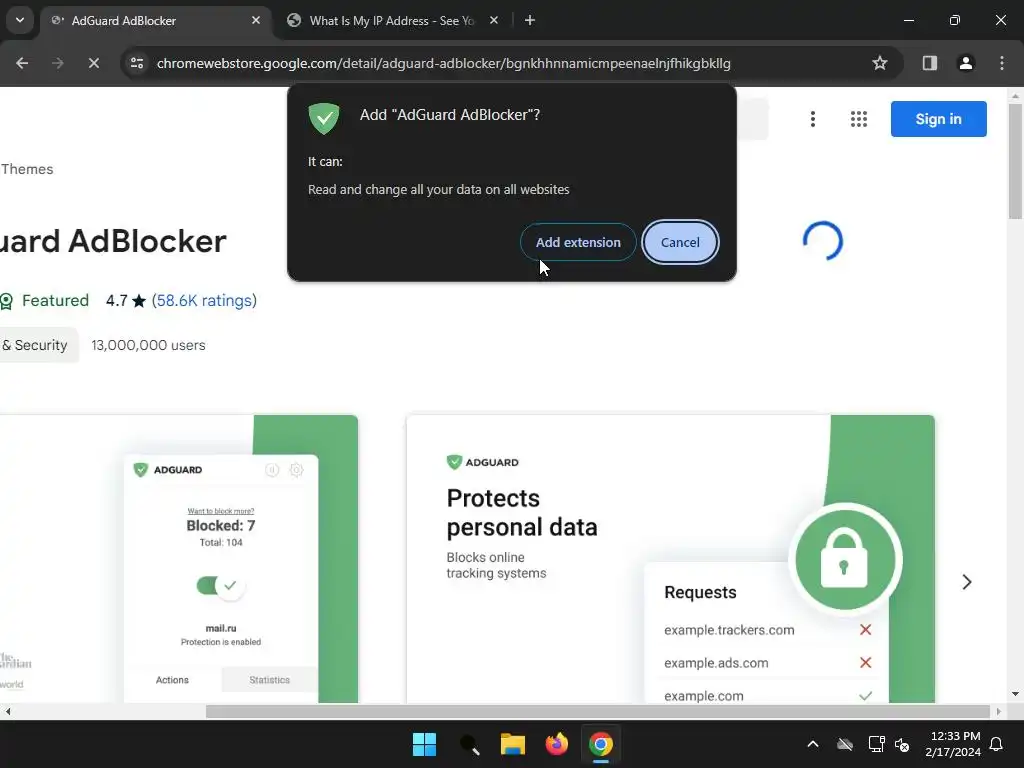This screenshot has height=768, width=1024.
Task: Close the AdGuard AdBlocker tab
Action: click(256, 21)
